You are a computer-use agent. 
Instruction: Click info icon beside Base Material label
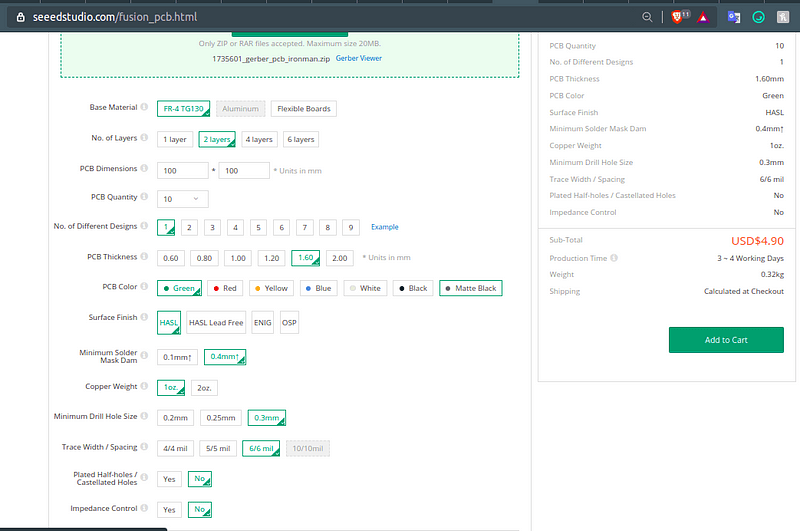pyautogui.click(x=144, y=108)
